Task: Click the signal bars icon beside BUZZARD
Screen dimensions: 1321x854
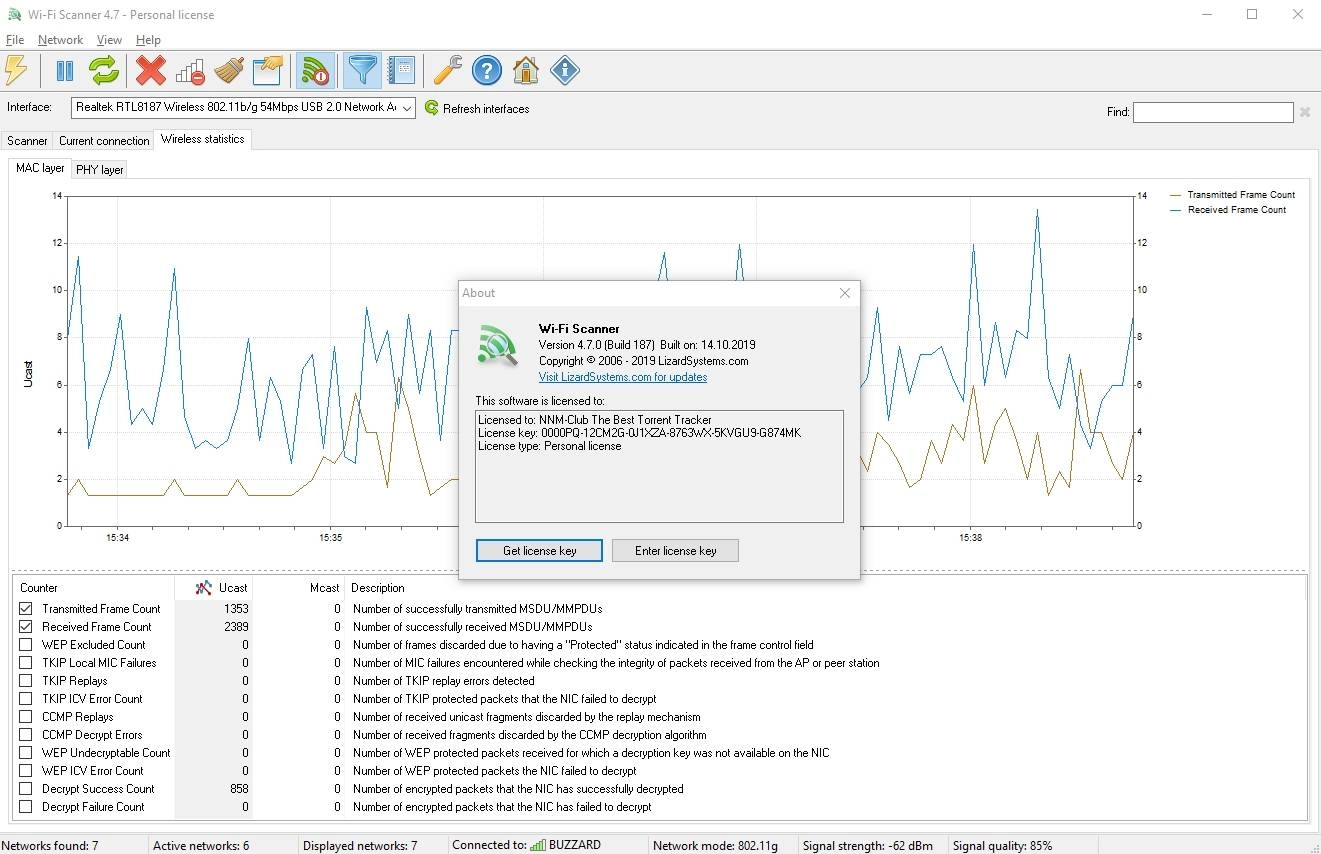Action: click(538, 845)
